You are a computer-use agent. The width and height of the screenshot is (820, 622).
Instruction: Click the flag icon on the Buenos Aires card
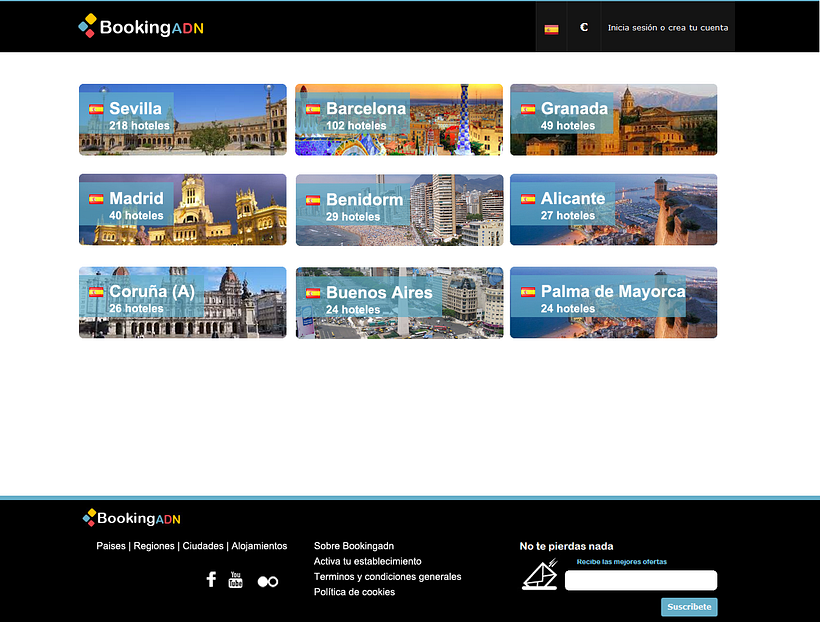314,292
